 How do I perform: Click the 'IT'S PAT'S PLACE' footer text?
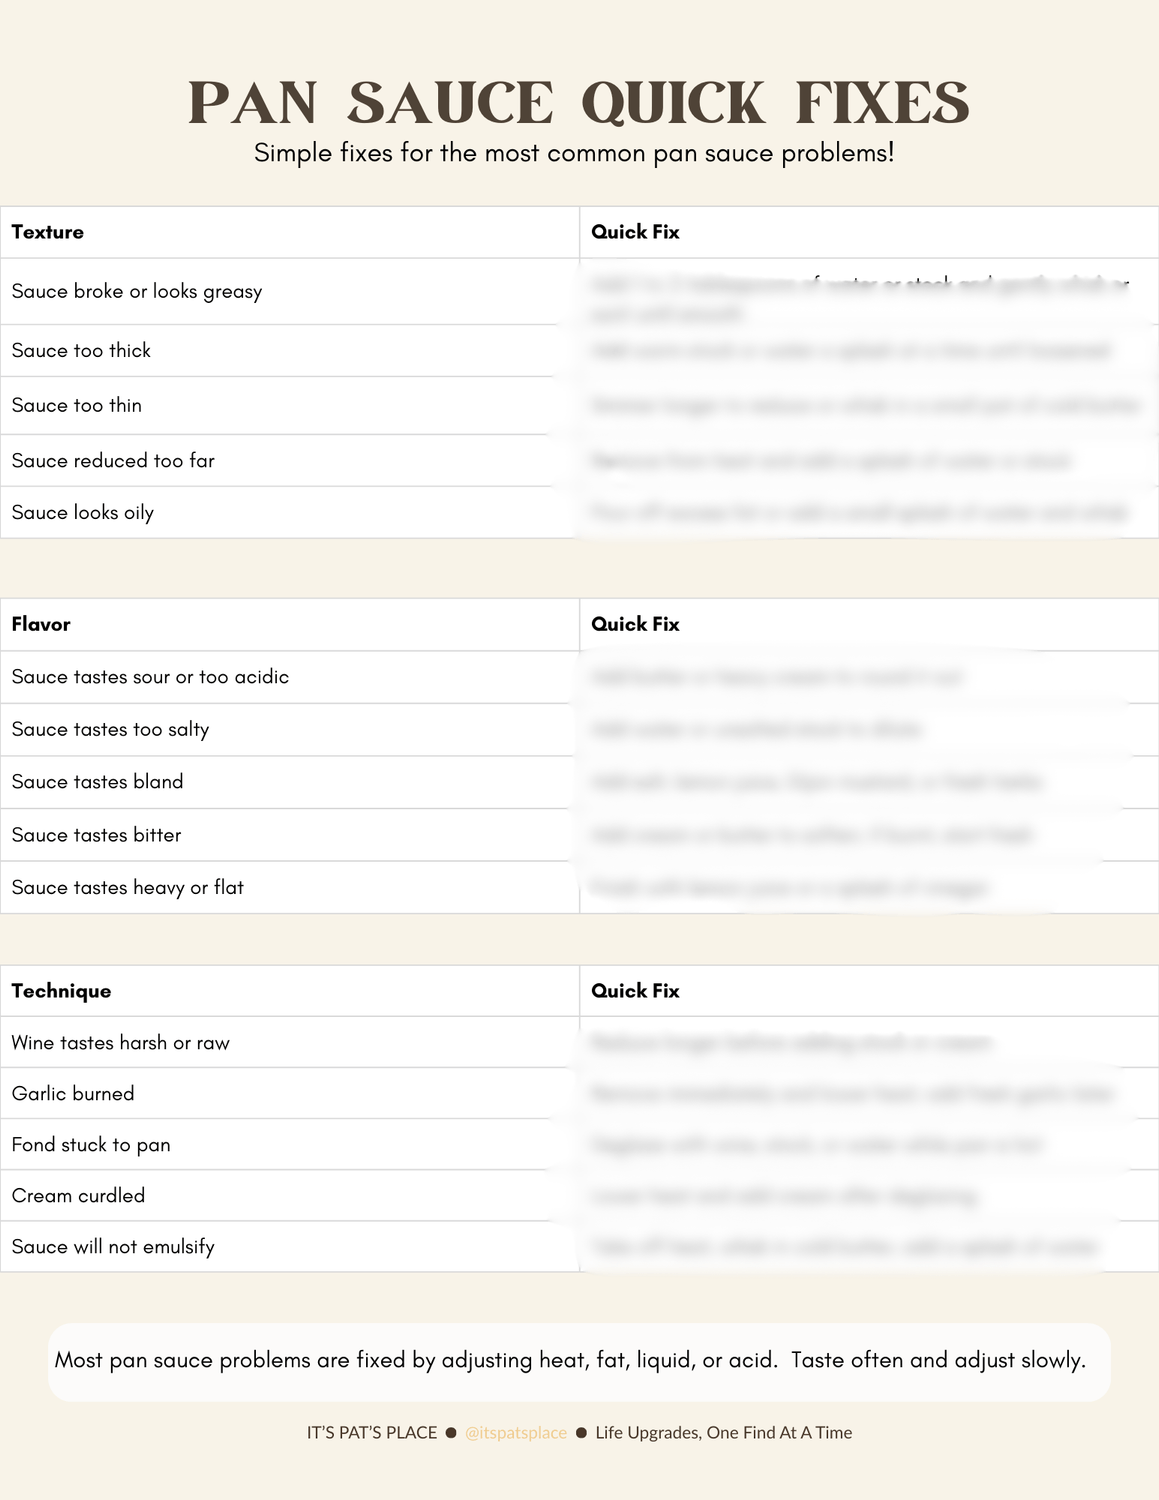click(x=372, y=1433)
